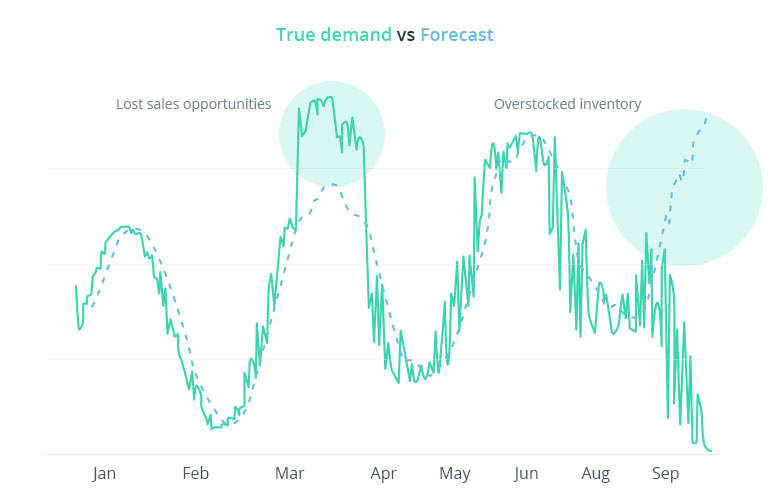Click the large green Overstocked highlight circle
Image resolution: width=770 pixels, height=500 pixels.
[x=685, y=187]
